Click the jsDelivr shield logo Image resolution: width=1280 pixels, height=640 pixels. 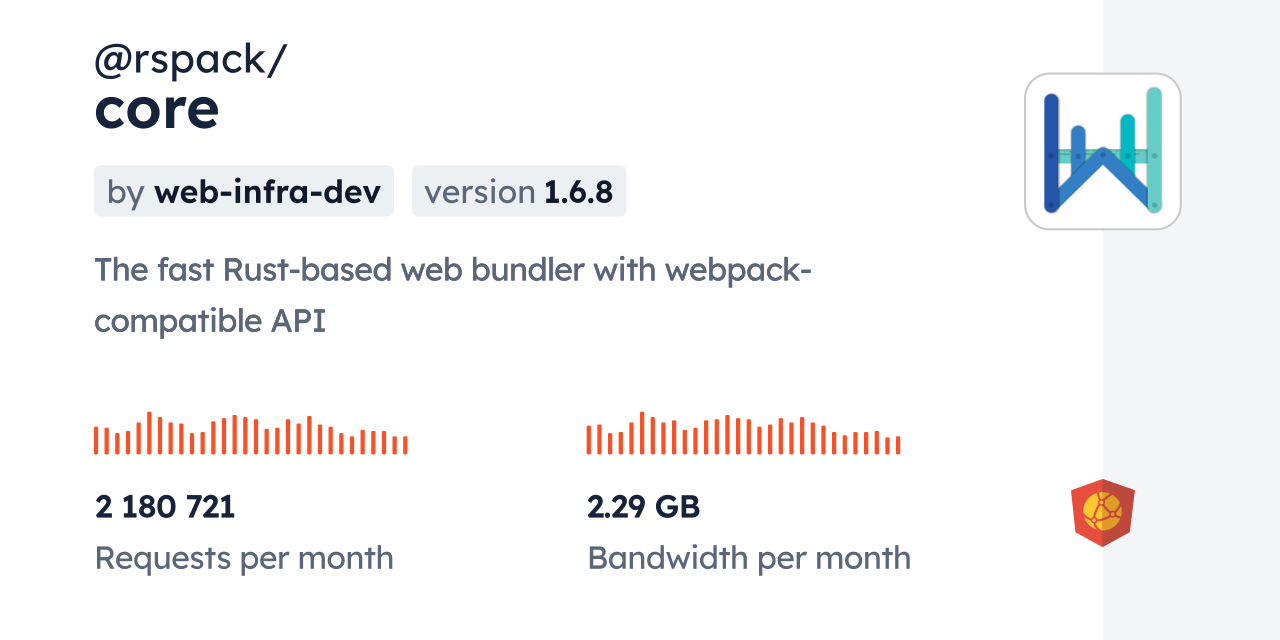pyautogui.click(x=1102, y=513)
